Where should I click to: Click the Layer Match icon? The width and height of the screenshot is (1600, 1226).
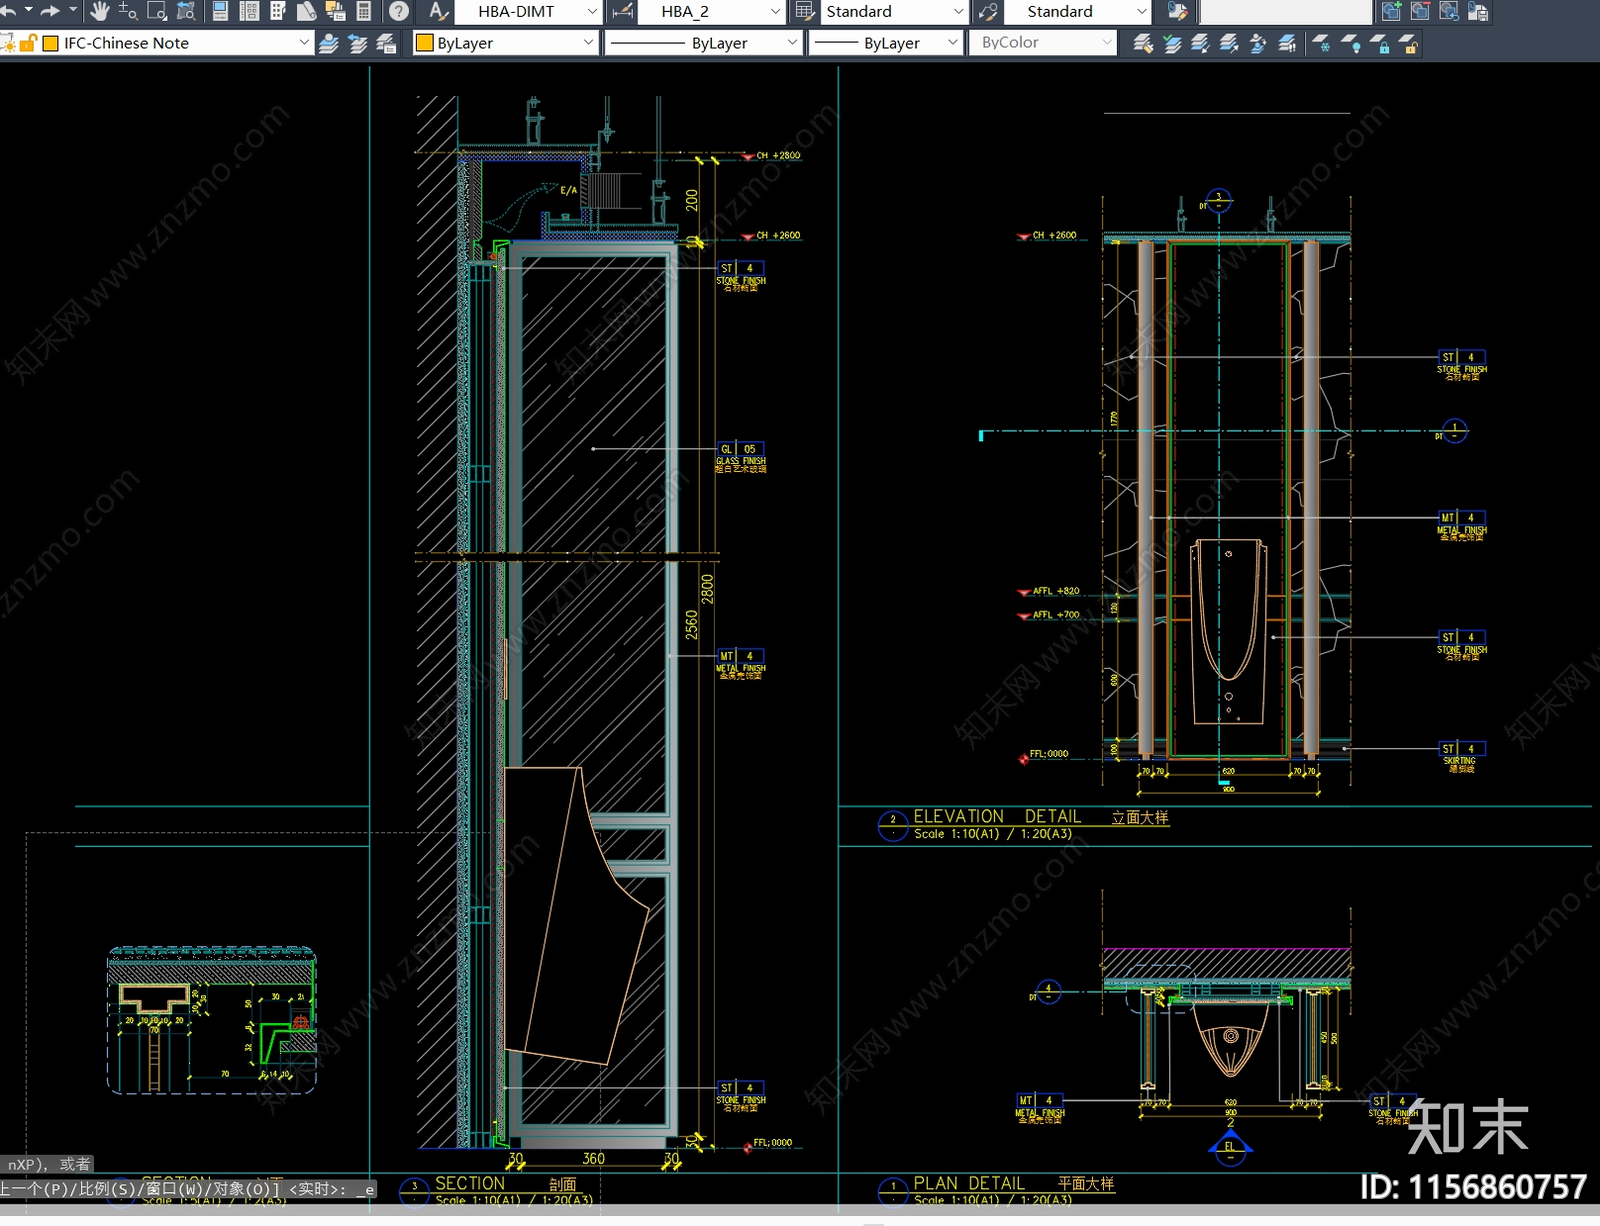1143,43
